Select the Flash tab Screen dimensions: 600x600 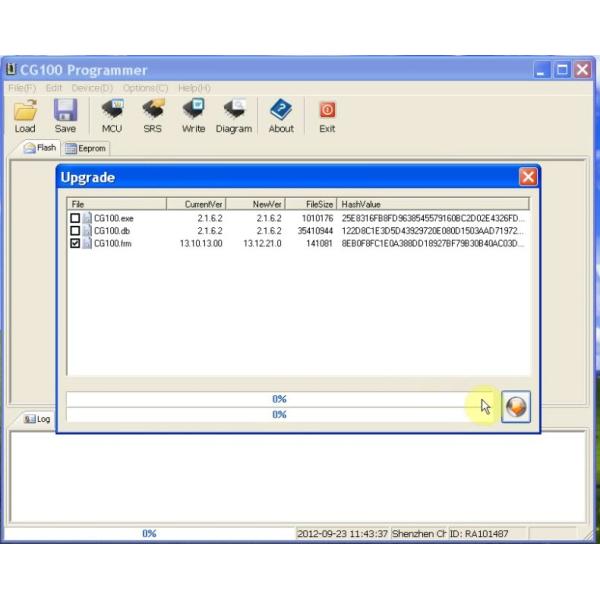[x=40, y=148]
